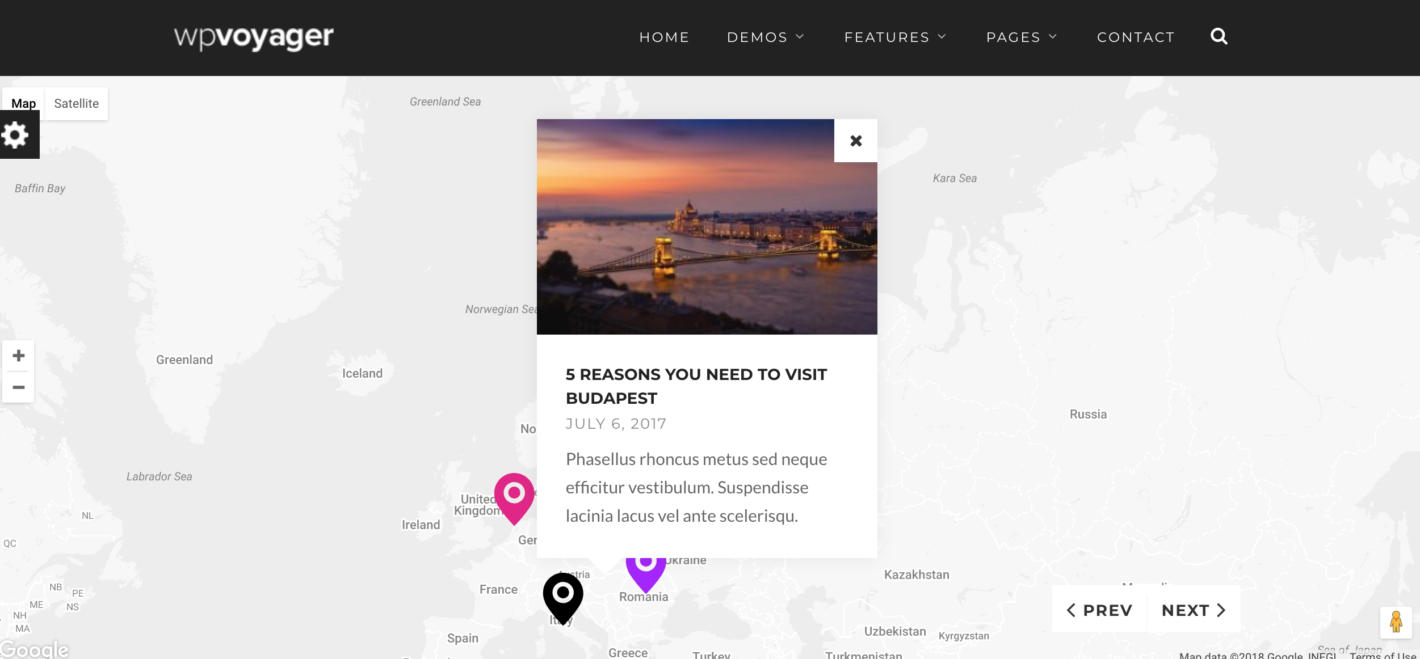Select the Street View pegman icon

(x=1396, y=622)
